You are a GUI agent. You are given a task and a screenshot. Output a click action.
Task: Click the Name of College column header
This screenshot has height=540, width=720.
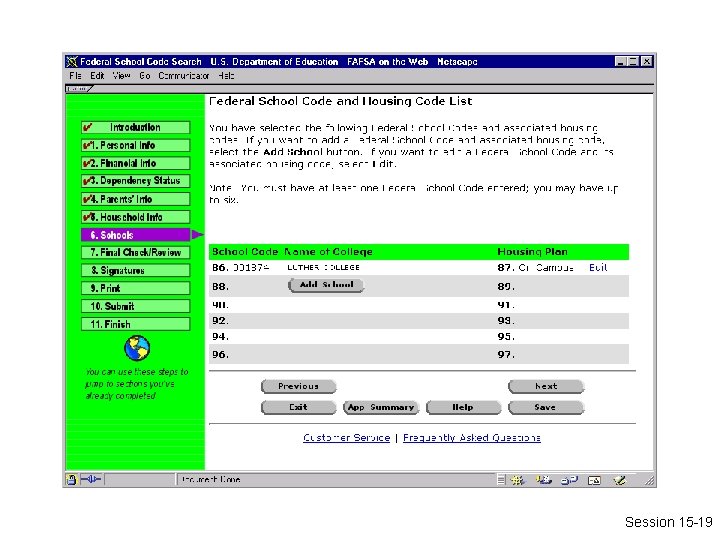pyautogui.click(x=328, y=252)
